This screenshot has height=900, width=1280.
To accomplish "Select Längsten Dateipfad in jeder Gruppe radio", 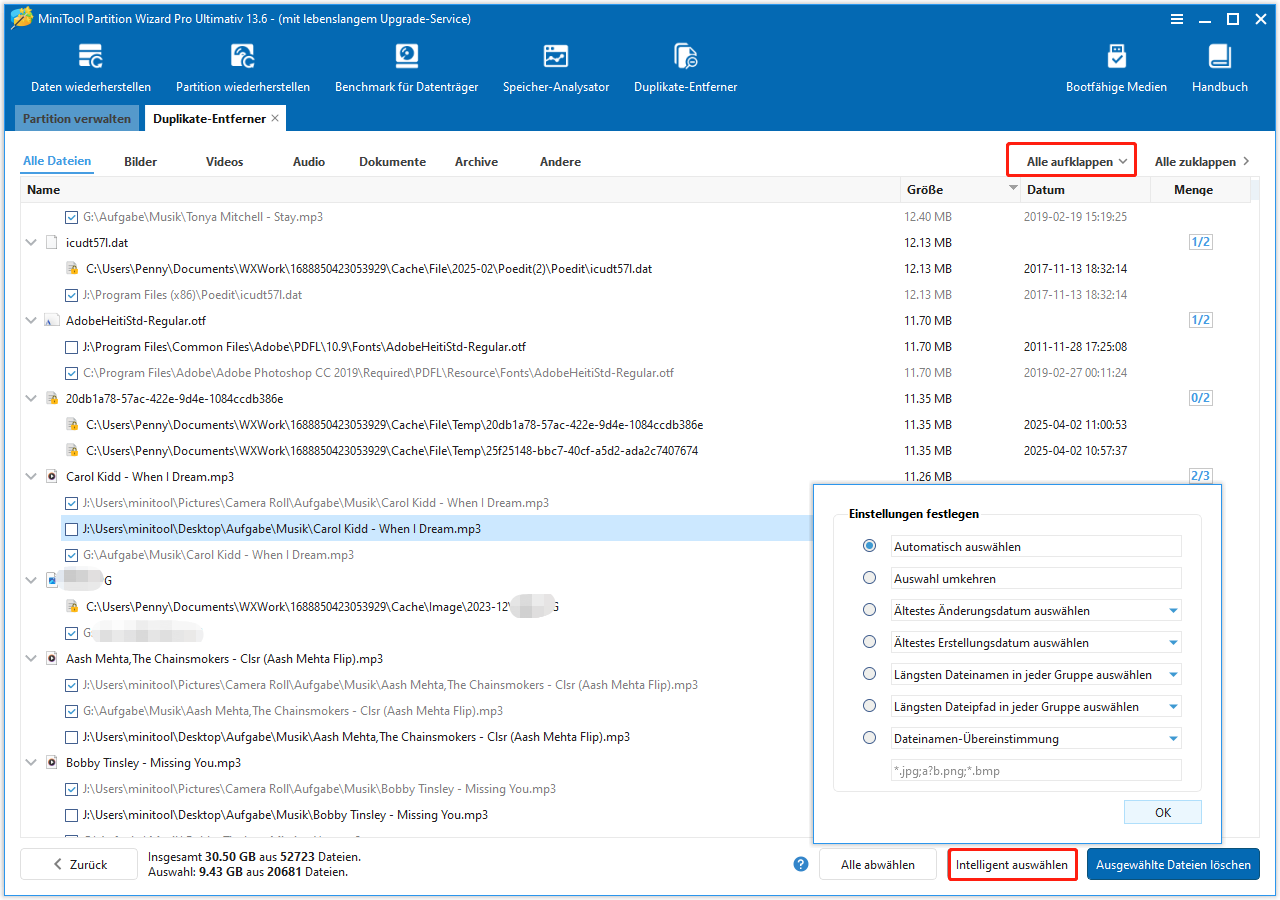I will coord(870,706).
